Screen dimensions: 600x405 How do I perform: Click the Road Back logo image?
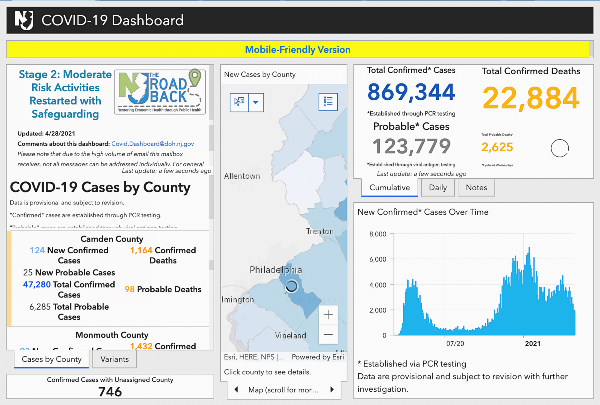(158, 97)
